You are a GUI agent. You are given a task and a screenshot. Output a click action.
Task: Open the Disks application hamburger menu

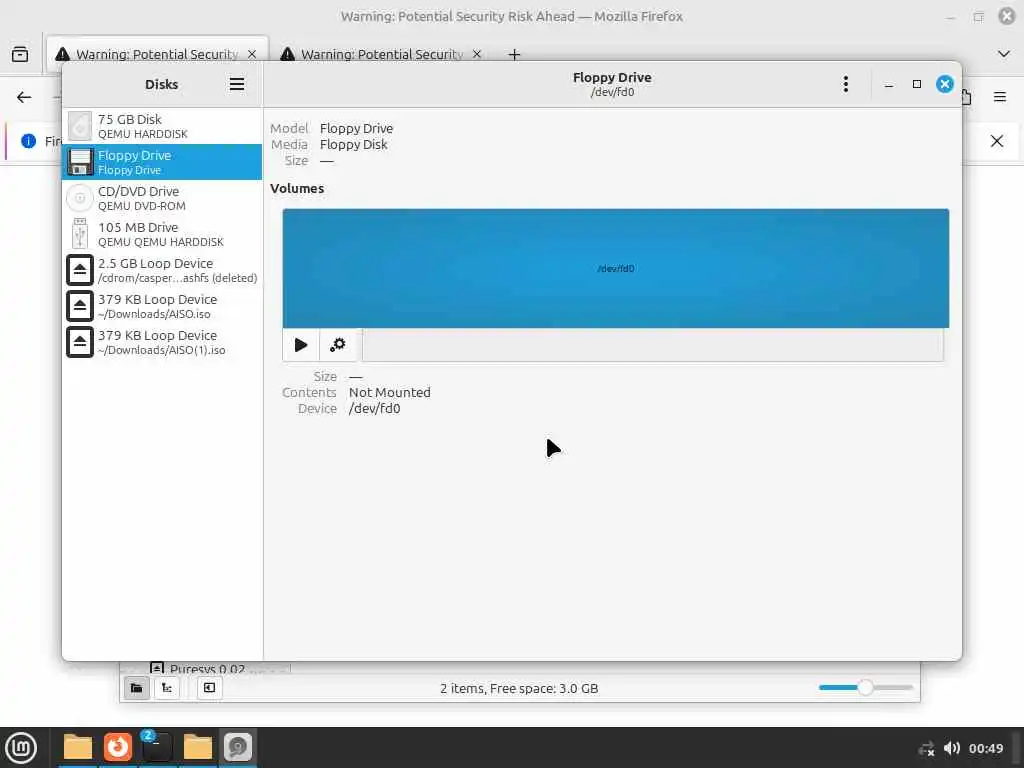pyautogui.click(x=236, y=84)
